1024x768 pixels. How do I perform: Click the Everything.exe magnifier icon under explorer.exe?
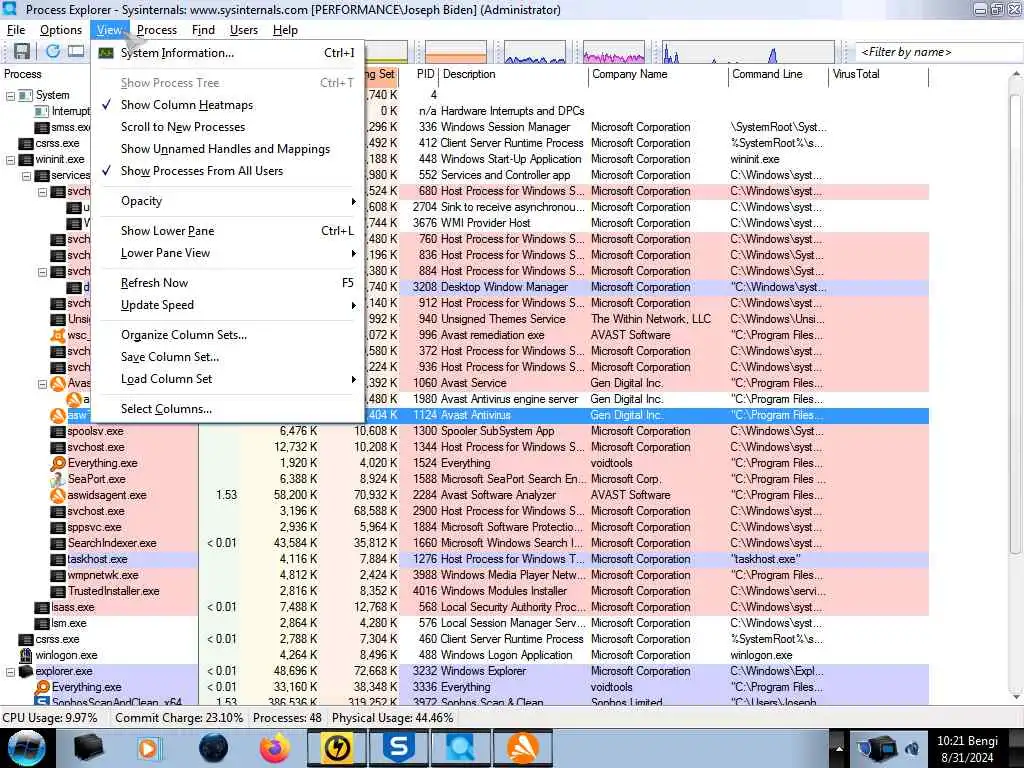(42, 687)
